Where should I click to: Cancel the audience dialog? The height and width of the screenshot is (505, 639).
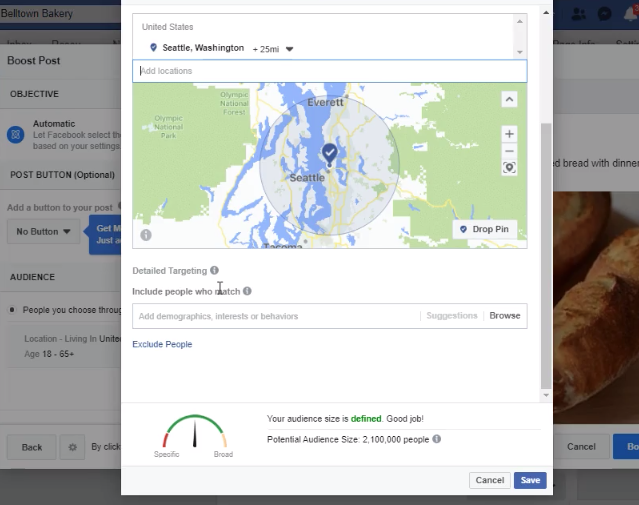(489, 480)
